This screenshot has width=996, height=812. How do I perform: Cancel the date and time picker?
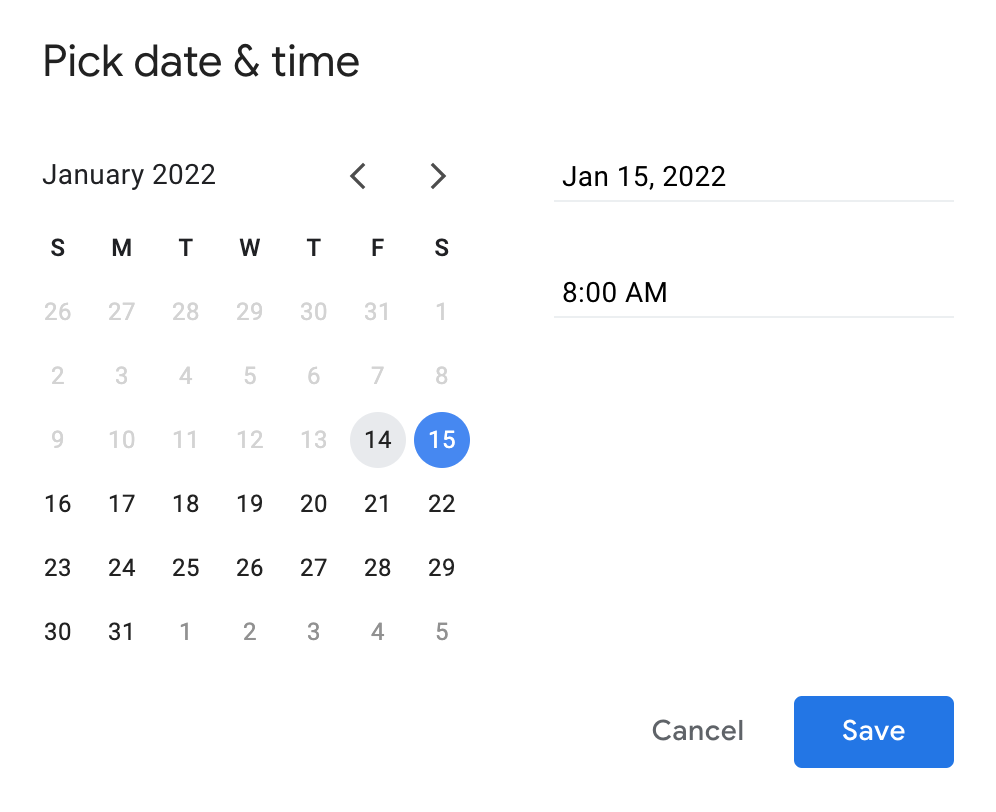pyautogui.click(x=697, y=731)
